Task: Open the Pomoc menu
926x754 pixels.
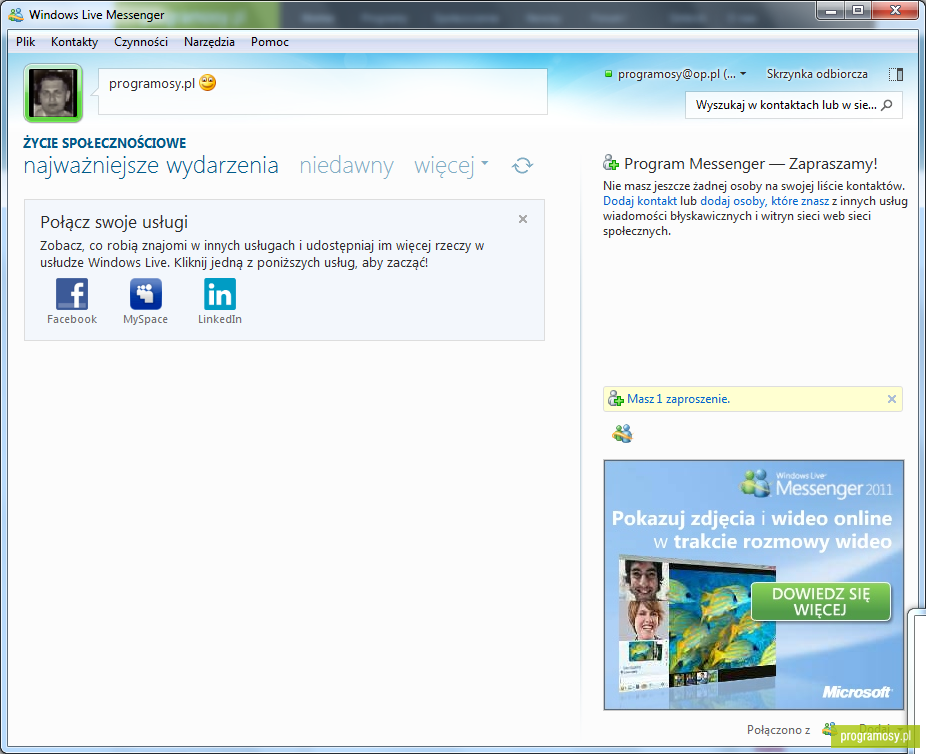Action: pos(270,42)
